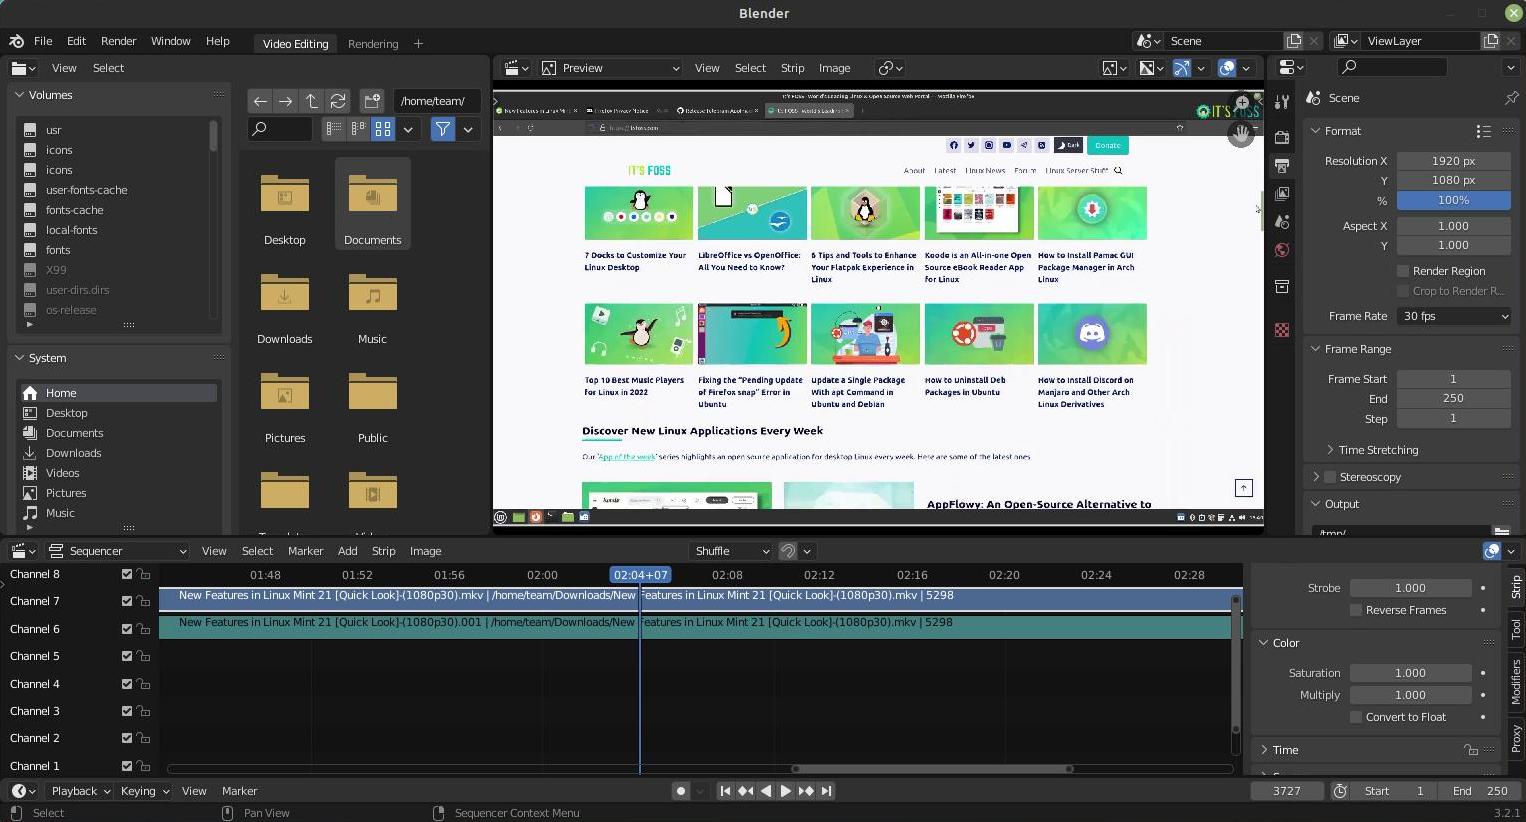Enable Reverse Frames checkbox
This screenshot has height=822, width=1526.
click(1356, 610)
